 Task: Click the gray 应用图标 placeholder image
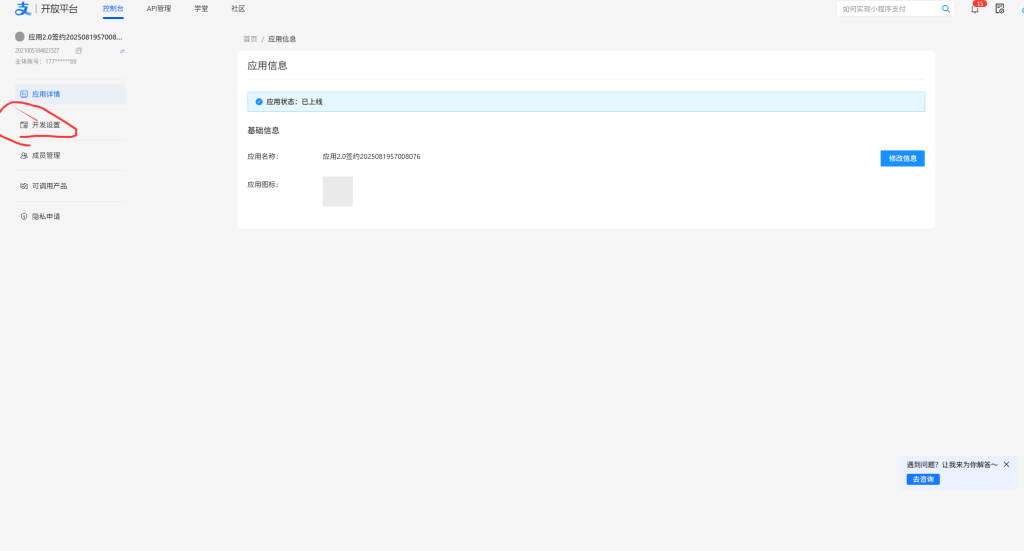pyautogui.click(x=337, y=191)
